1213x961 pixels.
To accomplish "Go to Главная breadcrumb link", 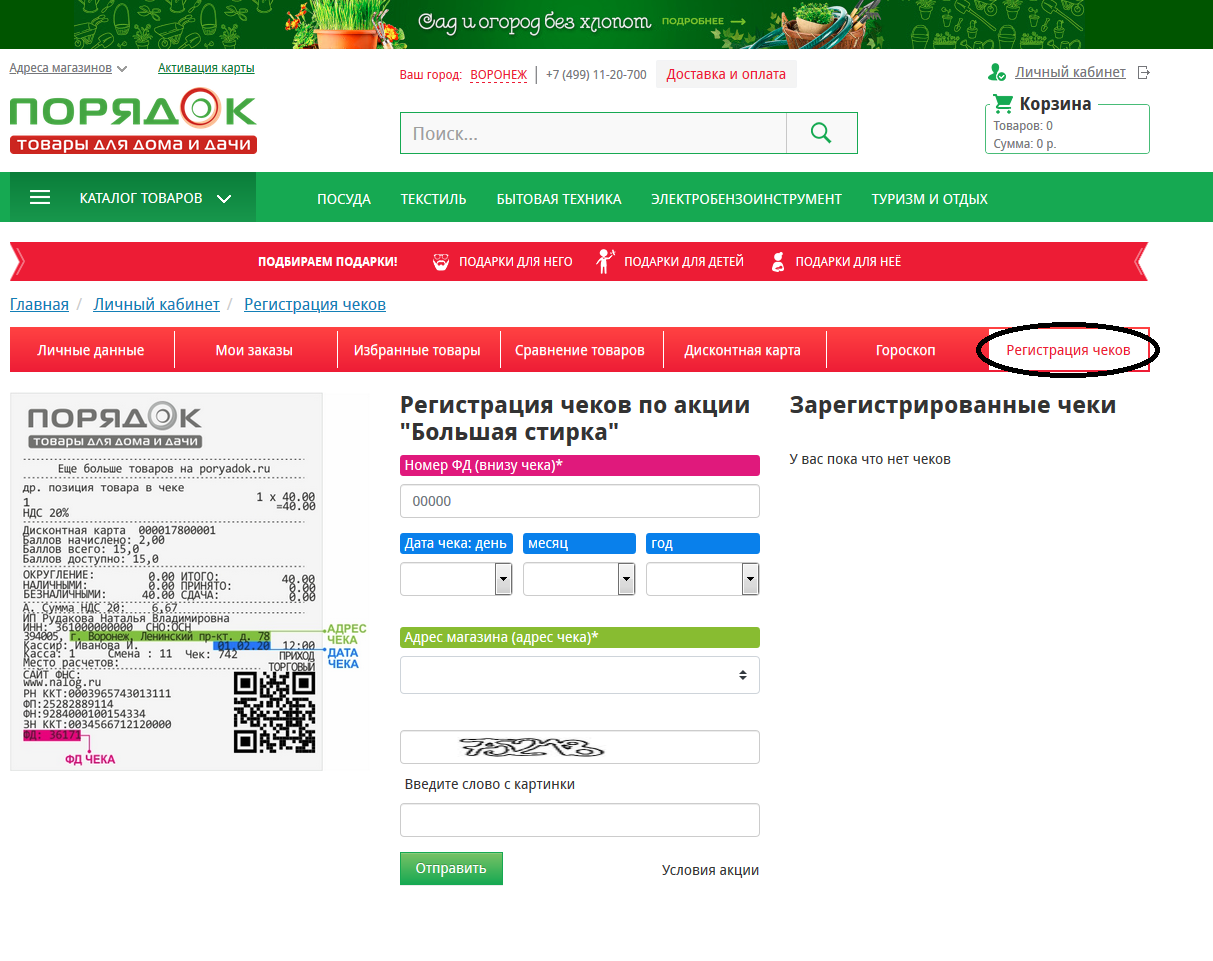I will click(x=39, y=304).
